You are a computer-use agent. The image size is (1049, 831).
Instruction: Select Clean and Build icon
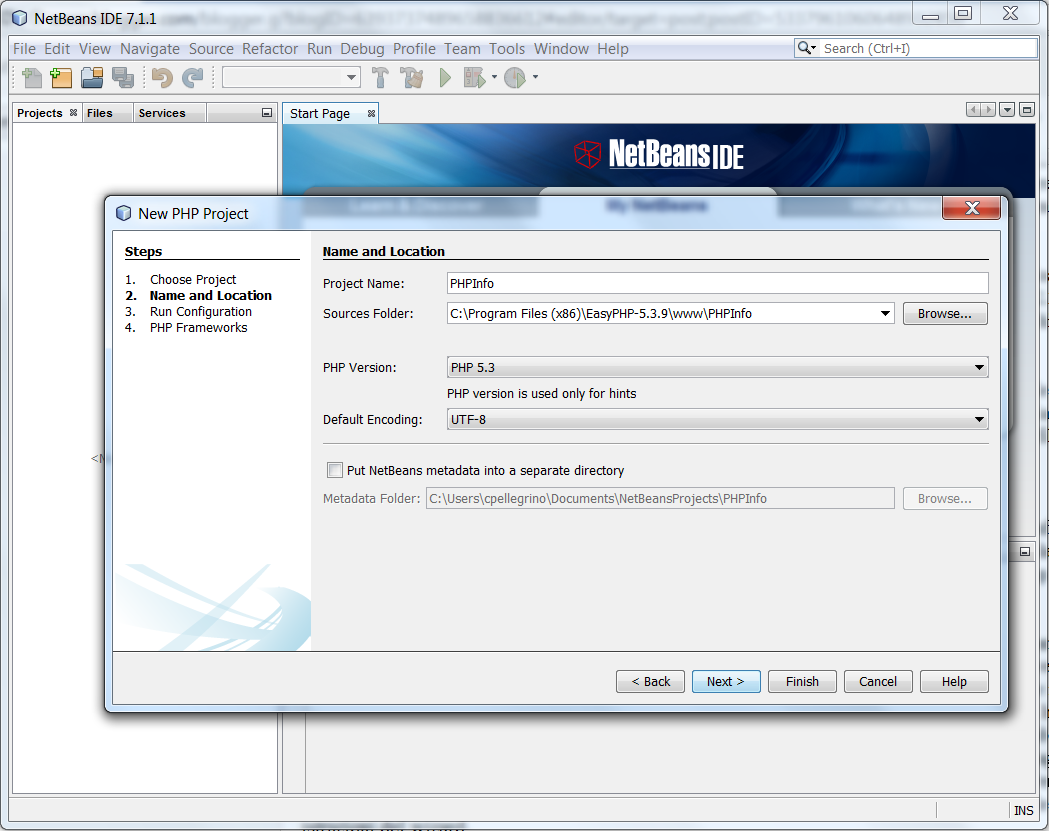[x=413, y=77]
